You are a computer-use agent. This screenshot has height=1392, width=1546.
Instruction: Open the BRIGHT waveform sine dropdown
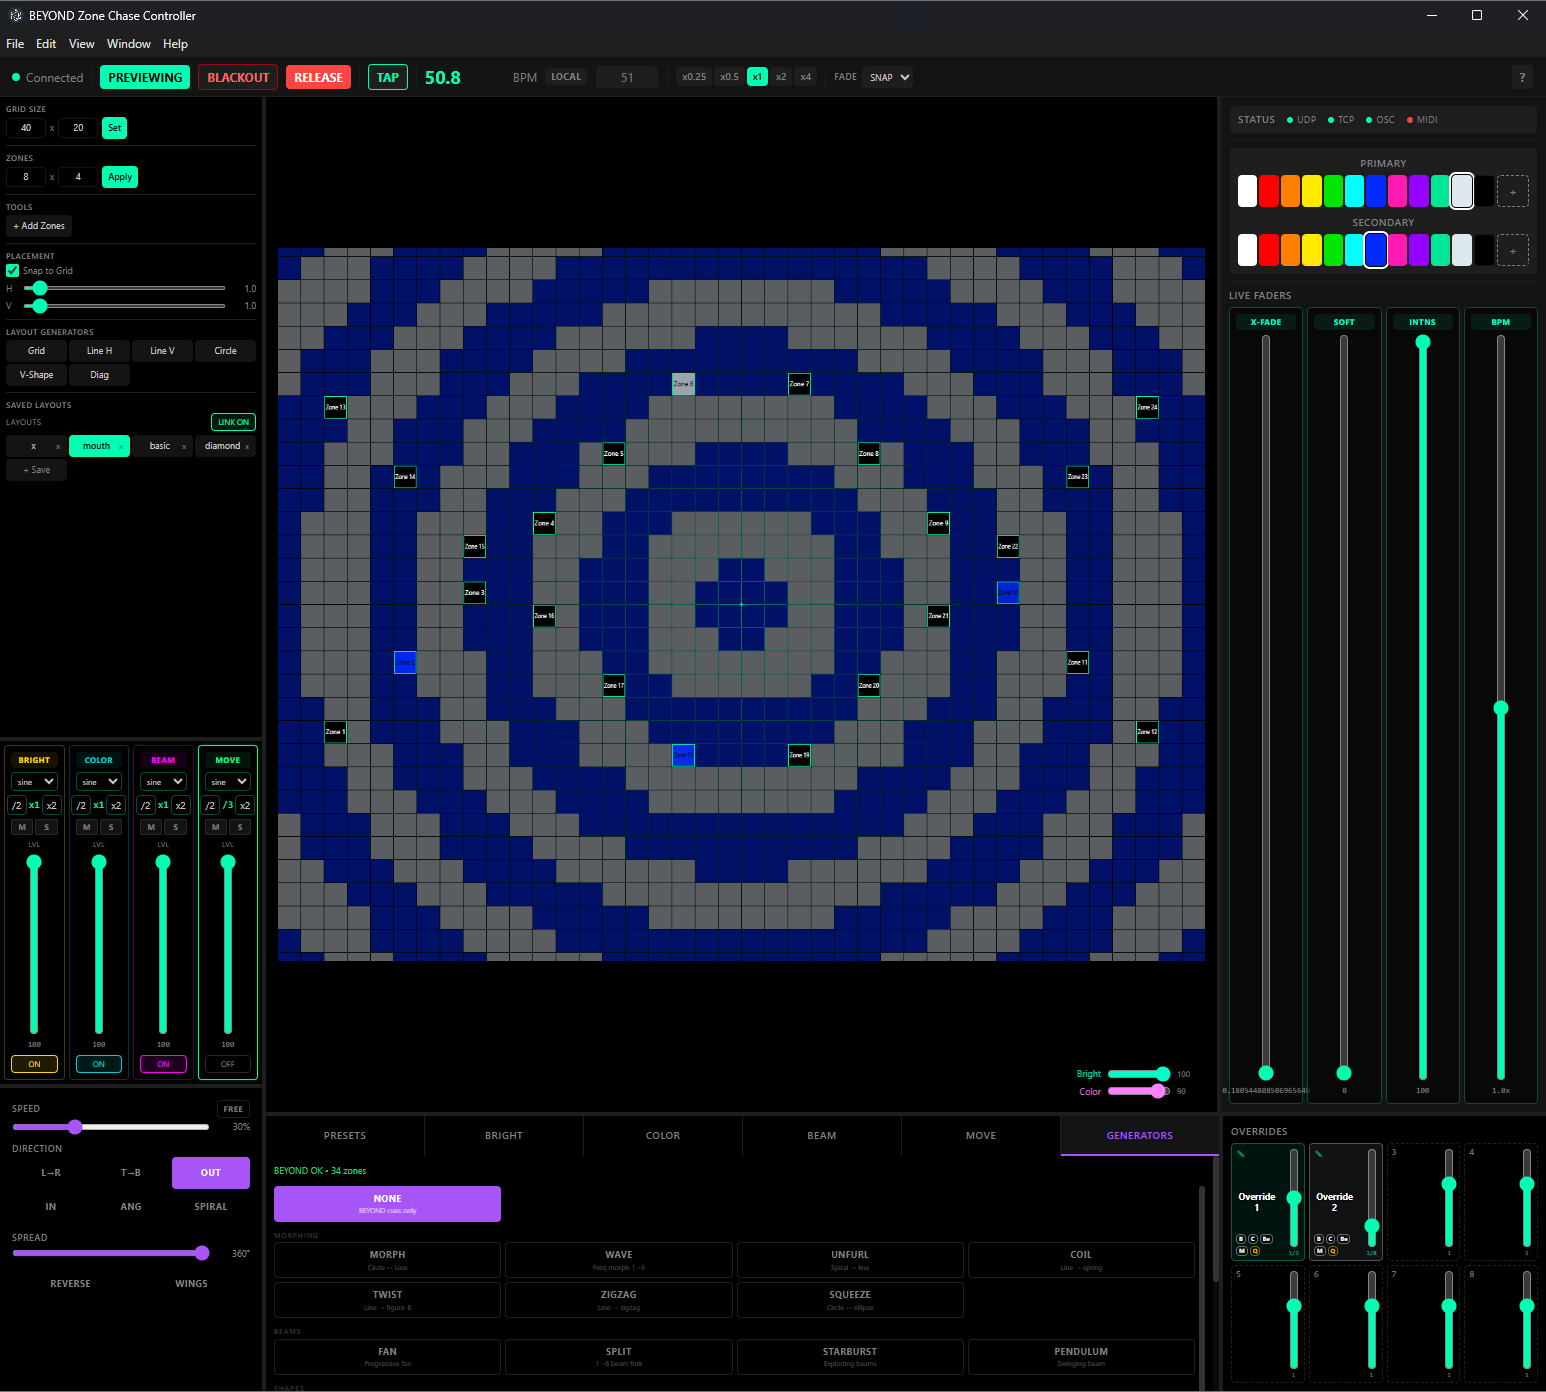point(34,782)
